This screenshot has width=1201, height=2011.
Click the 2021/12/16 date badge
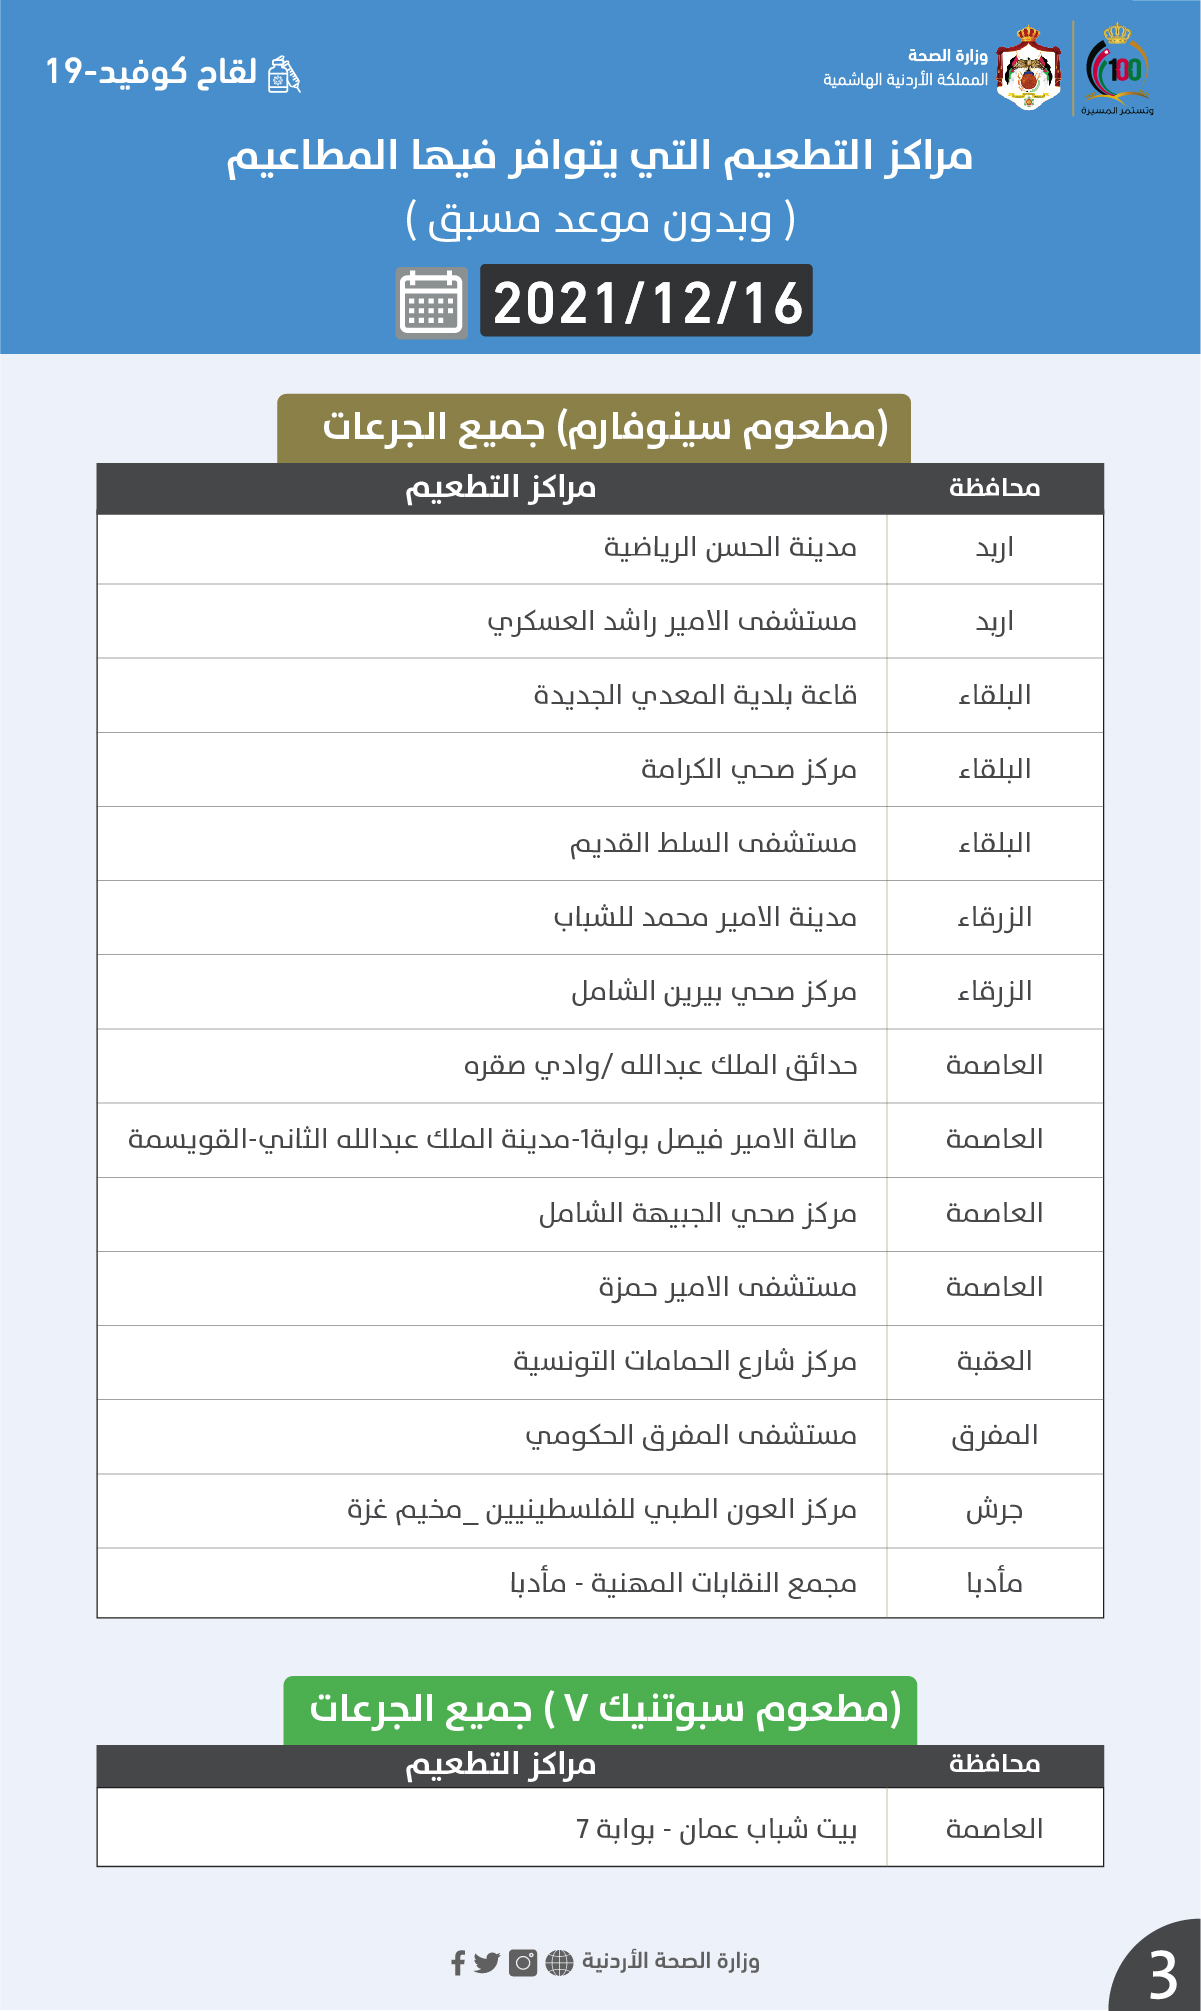[646, 301]
